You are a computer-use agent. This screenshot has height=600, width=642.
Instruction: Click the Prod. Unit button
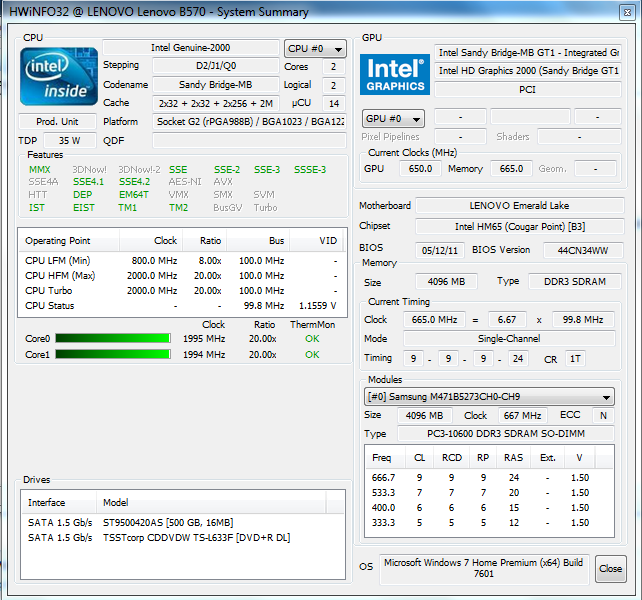point(59,121)
